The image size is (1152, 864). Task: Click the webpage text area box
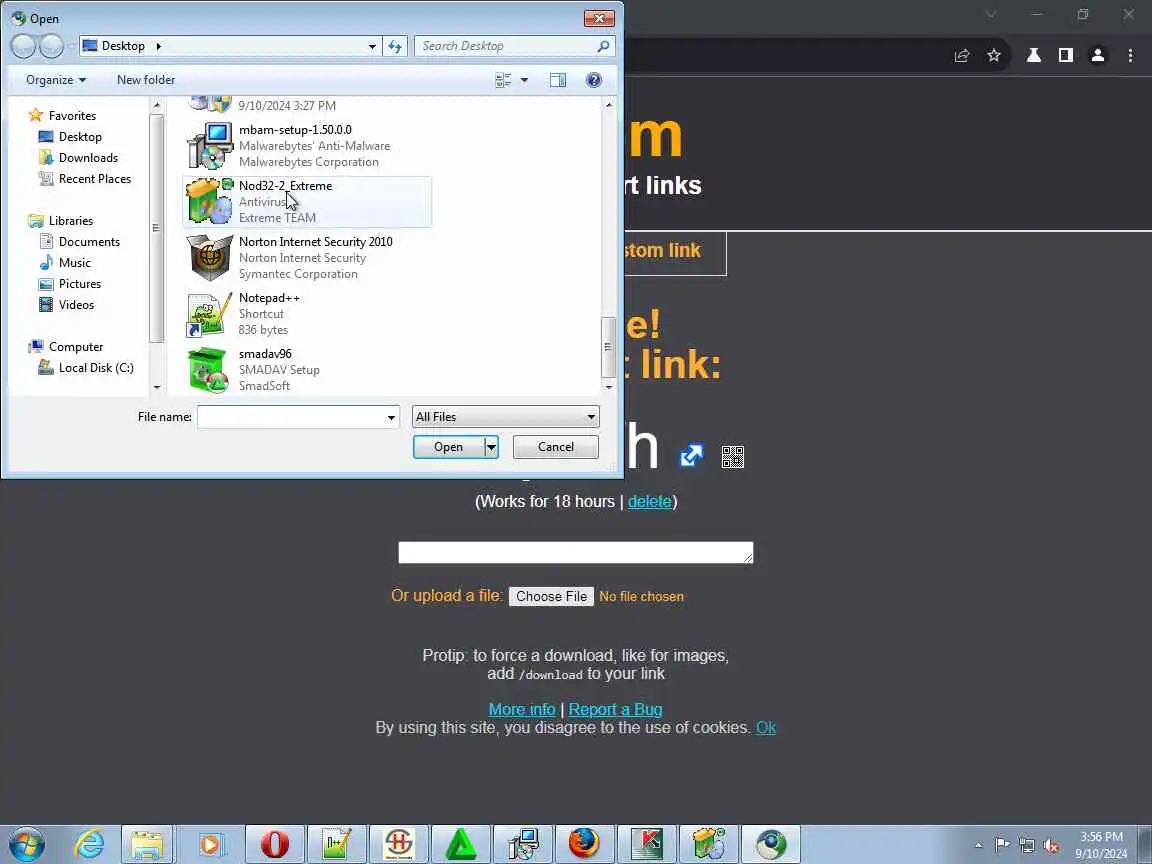575,552
